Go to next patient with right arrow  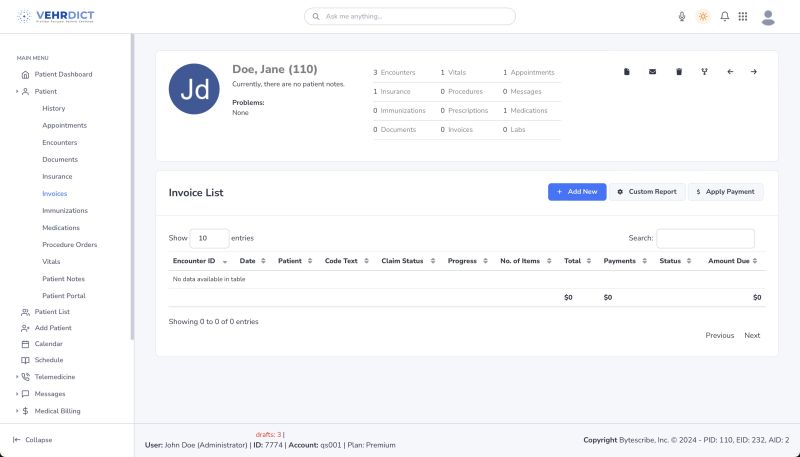pos(754,72)
